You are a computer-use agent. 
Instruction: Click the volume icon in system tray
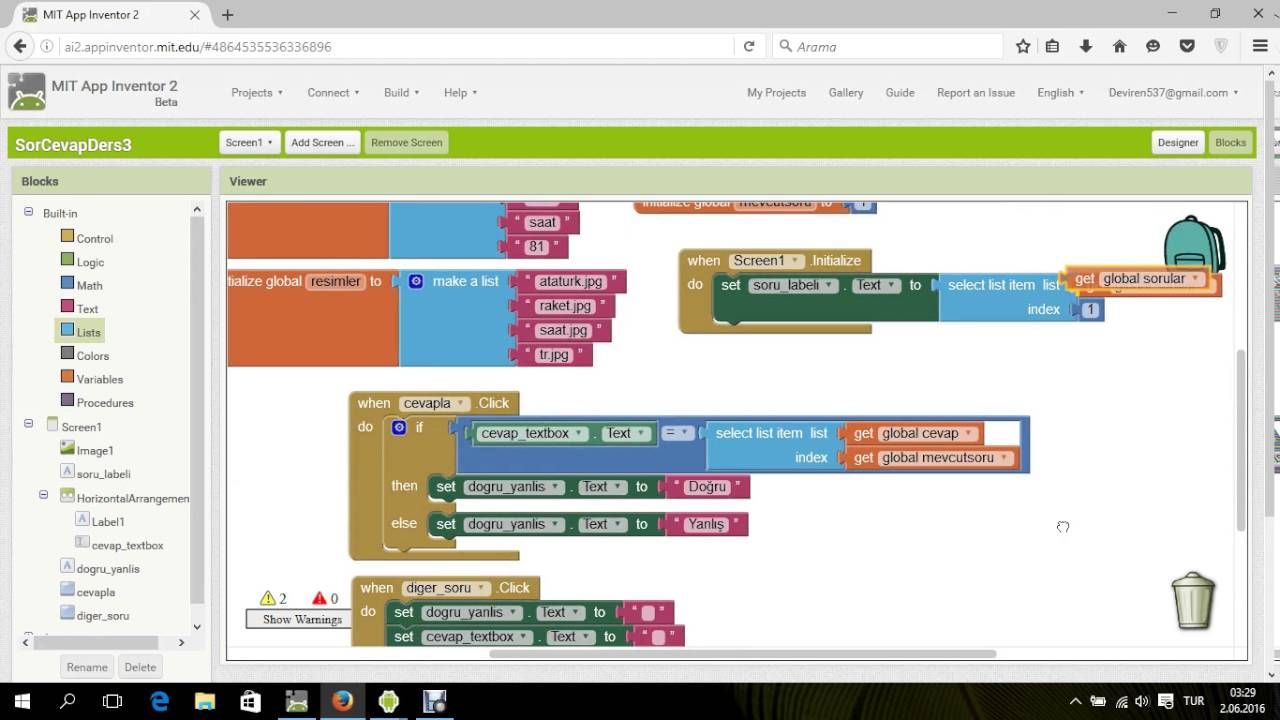pyautogui.click(x=1142, y=701)
